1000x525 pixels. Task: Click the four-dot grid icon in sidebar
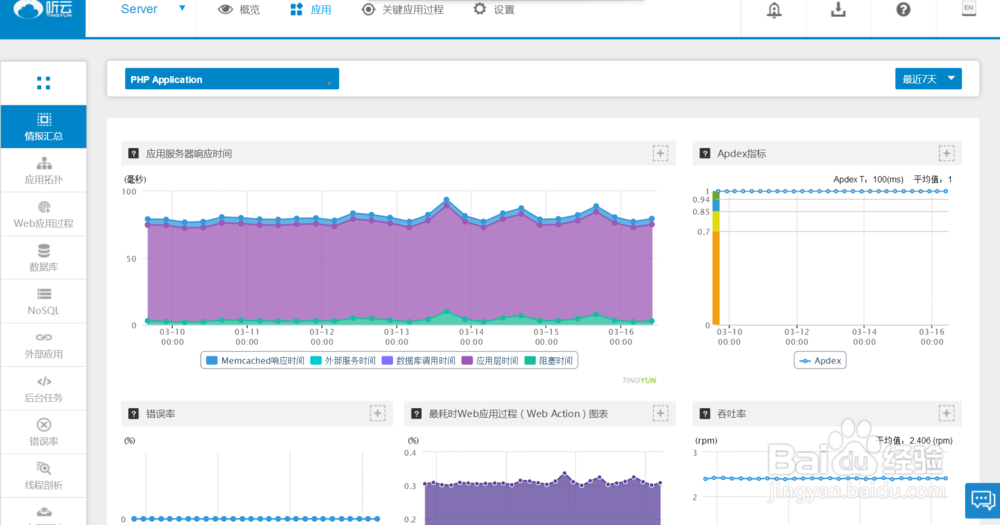click(x=43, y=83)
